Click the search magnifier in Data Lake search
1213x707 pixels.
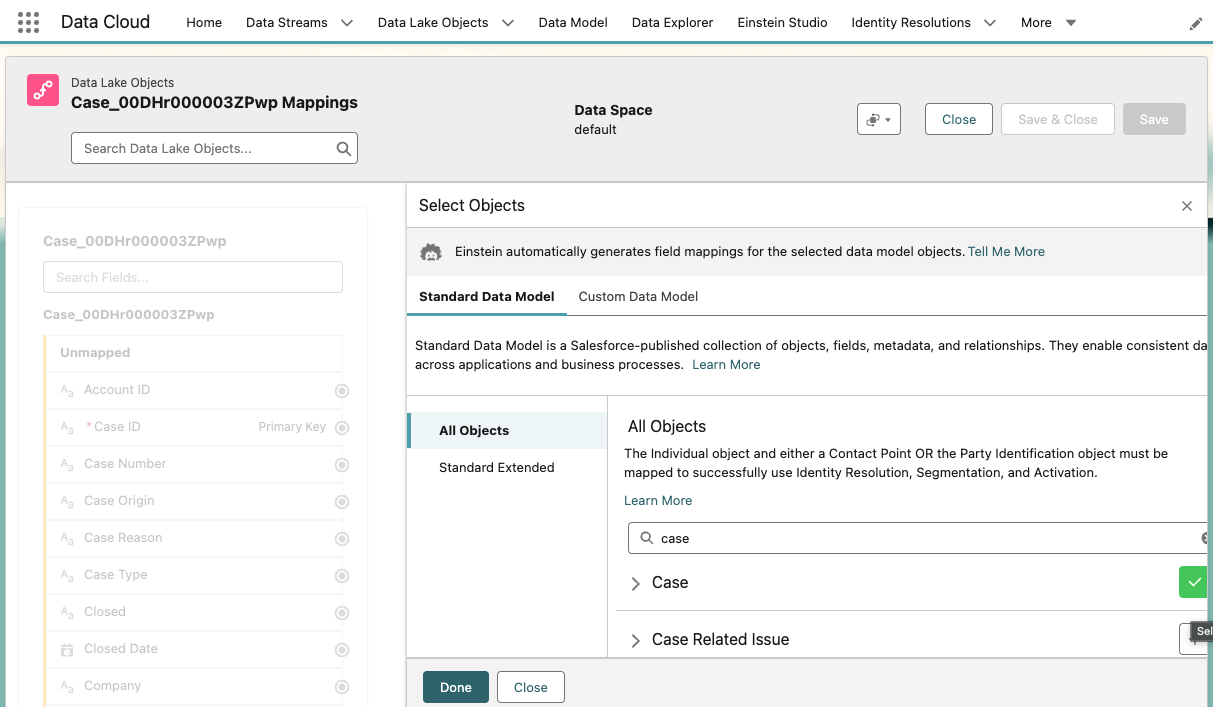point(343,149)
